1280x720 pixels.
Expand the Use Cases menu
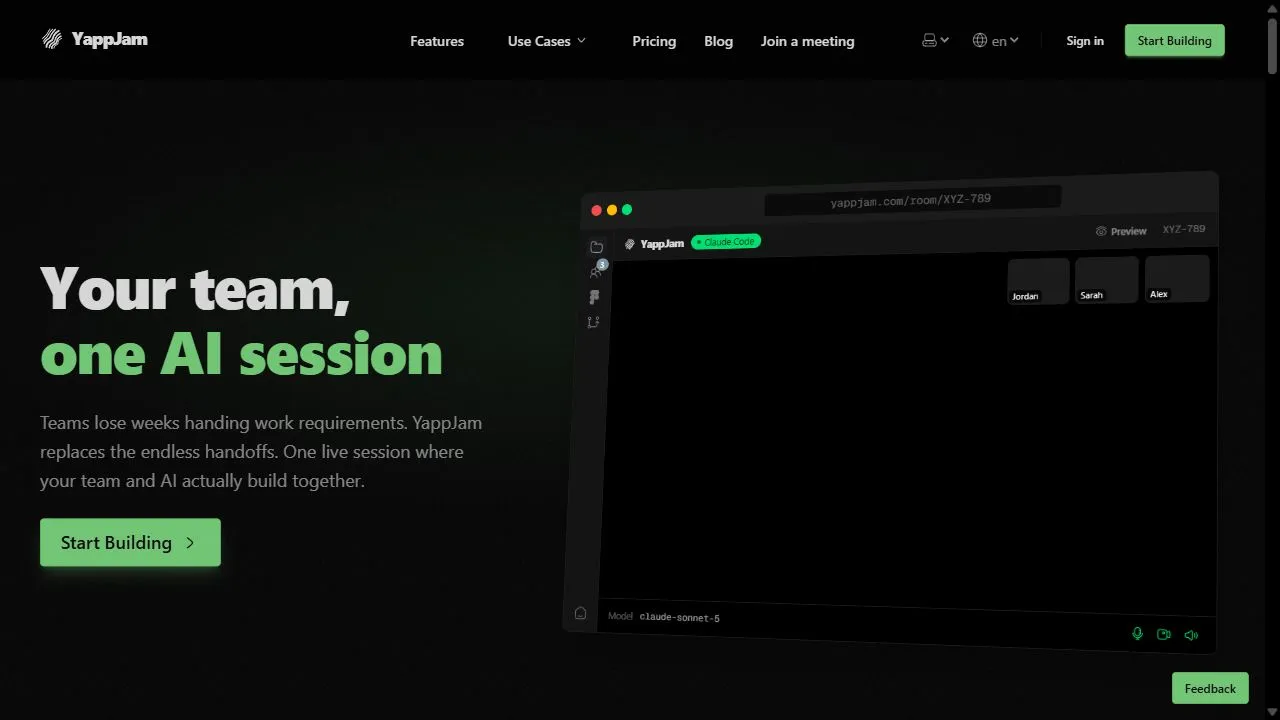click(x=546, y=41)
